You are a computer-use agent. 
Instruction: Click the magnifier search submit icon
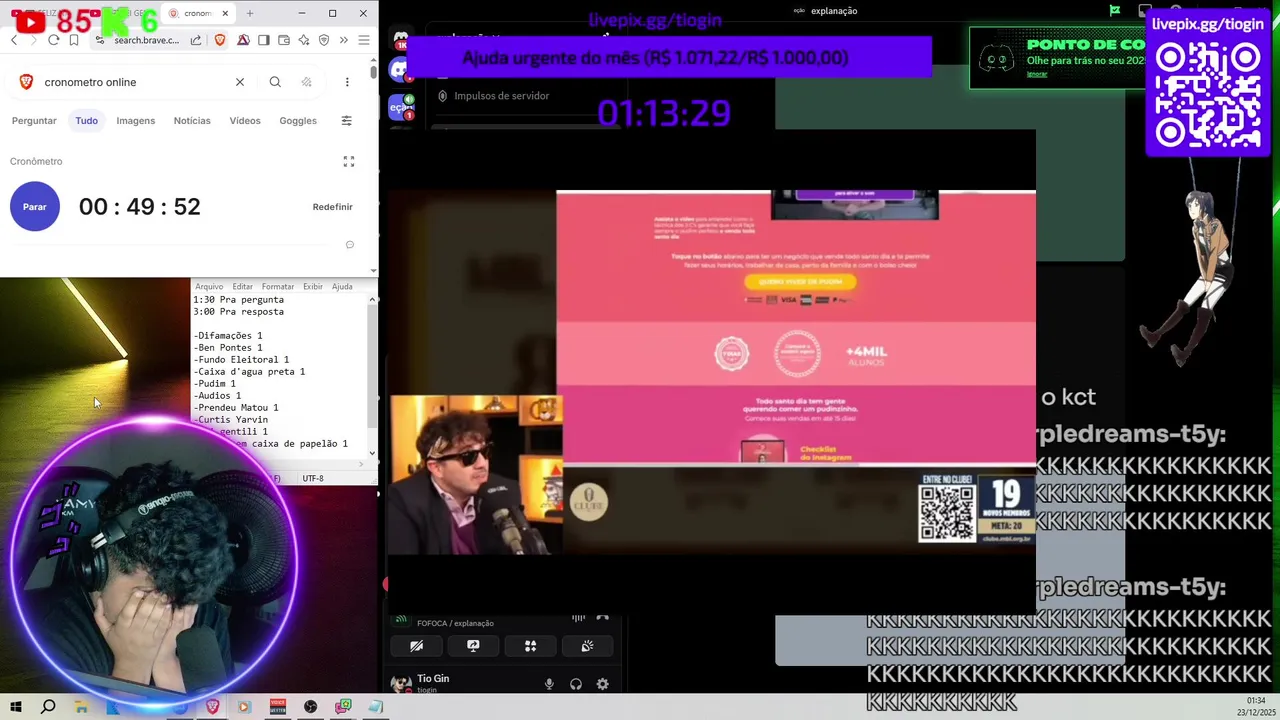275,82
